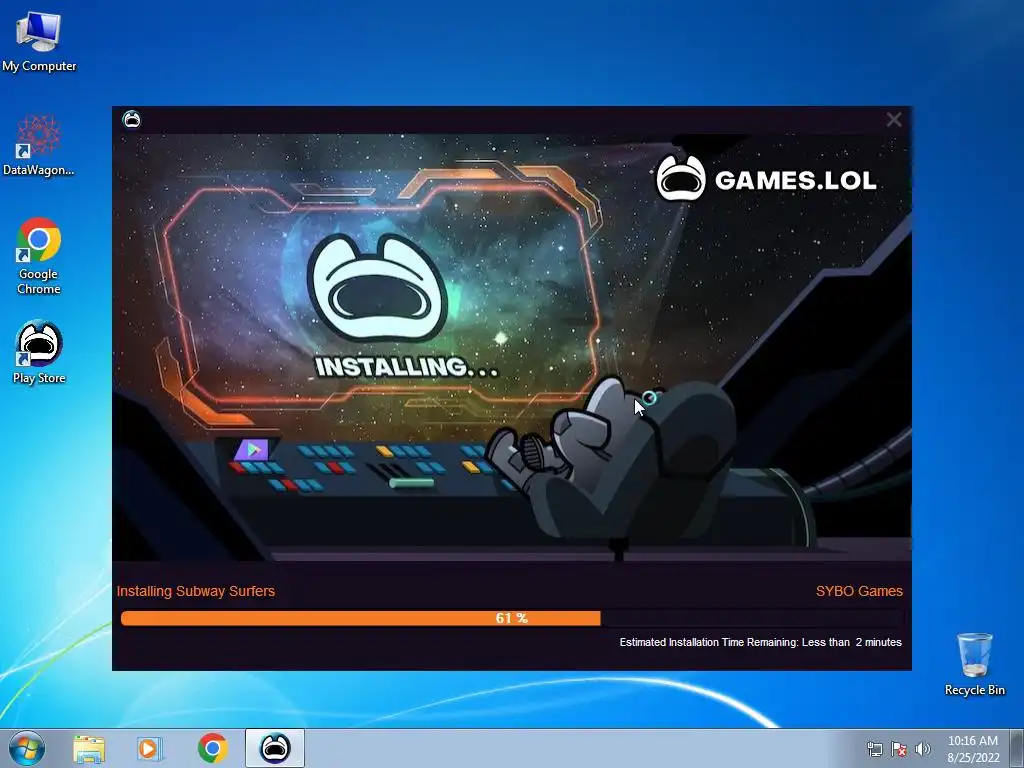The image size is (1024, 768).
Task: Click the GAMES.LOL logo in installer
Action: 766,178
